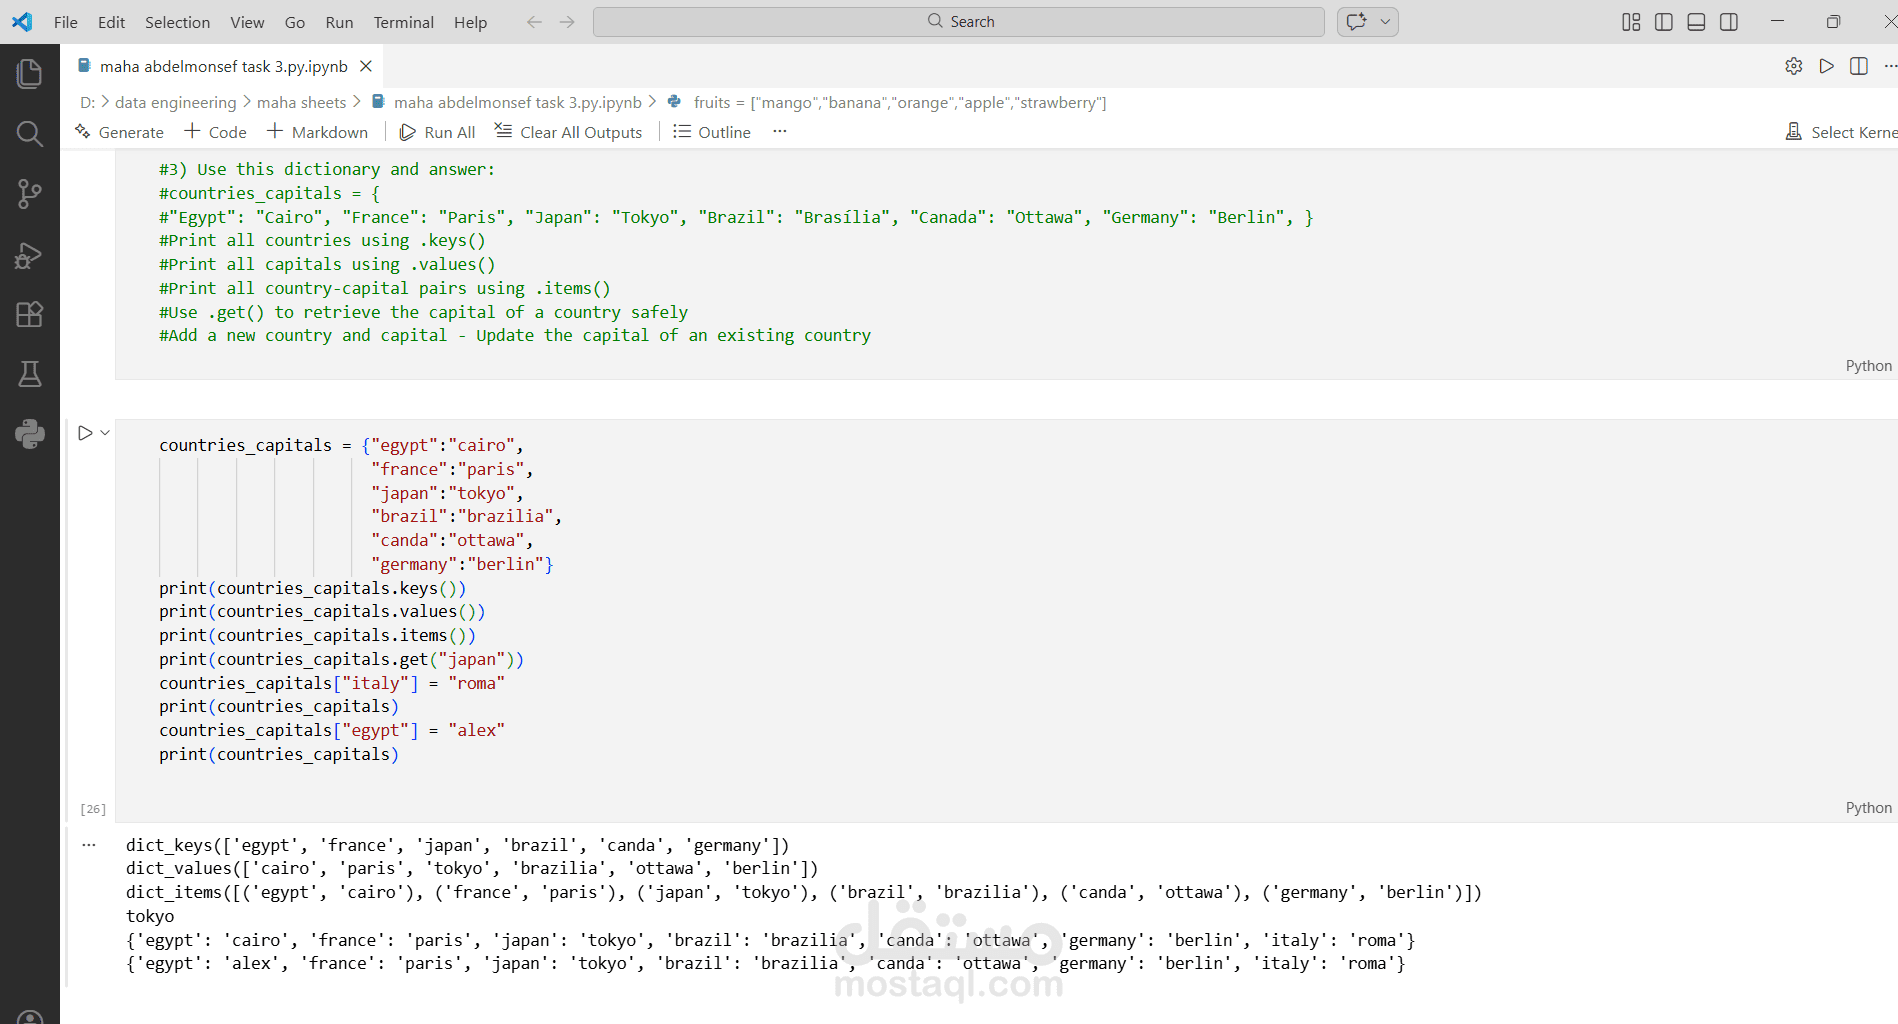Open the Terminal menu
Screen dimensions: 1898x1024
[x=403, y=22]
